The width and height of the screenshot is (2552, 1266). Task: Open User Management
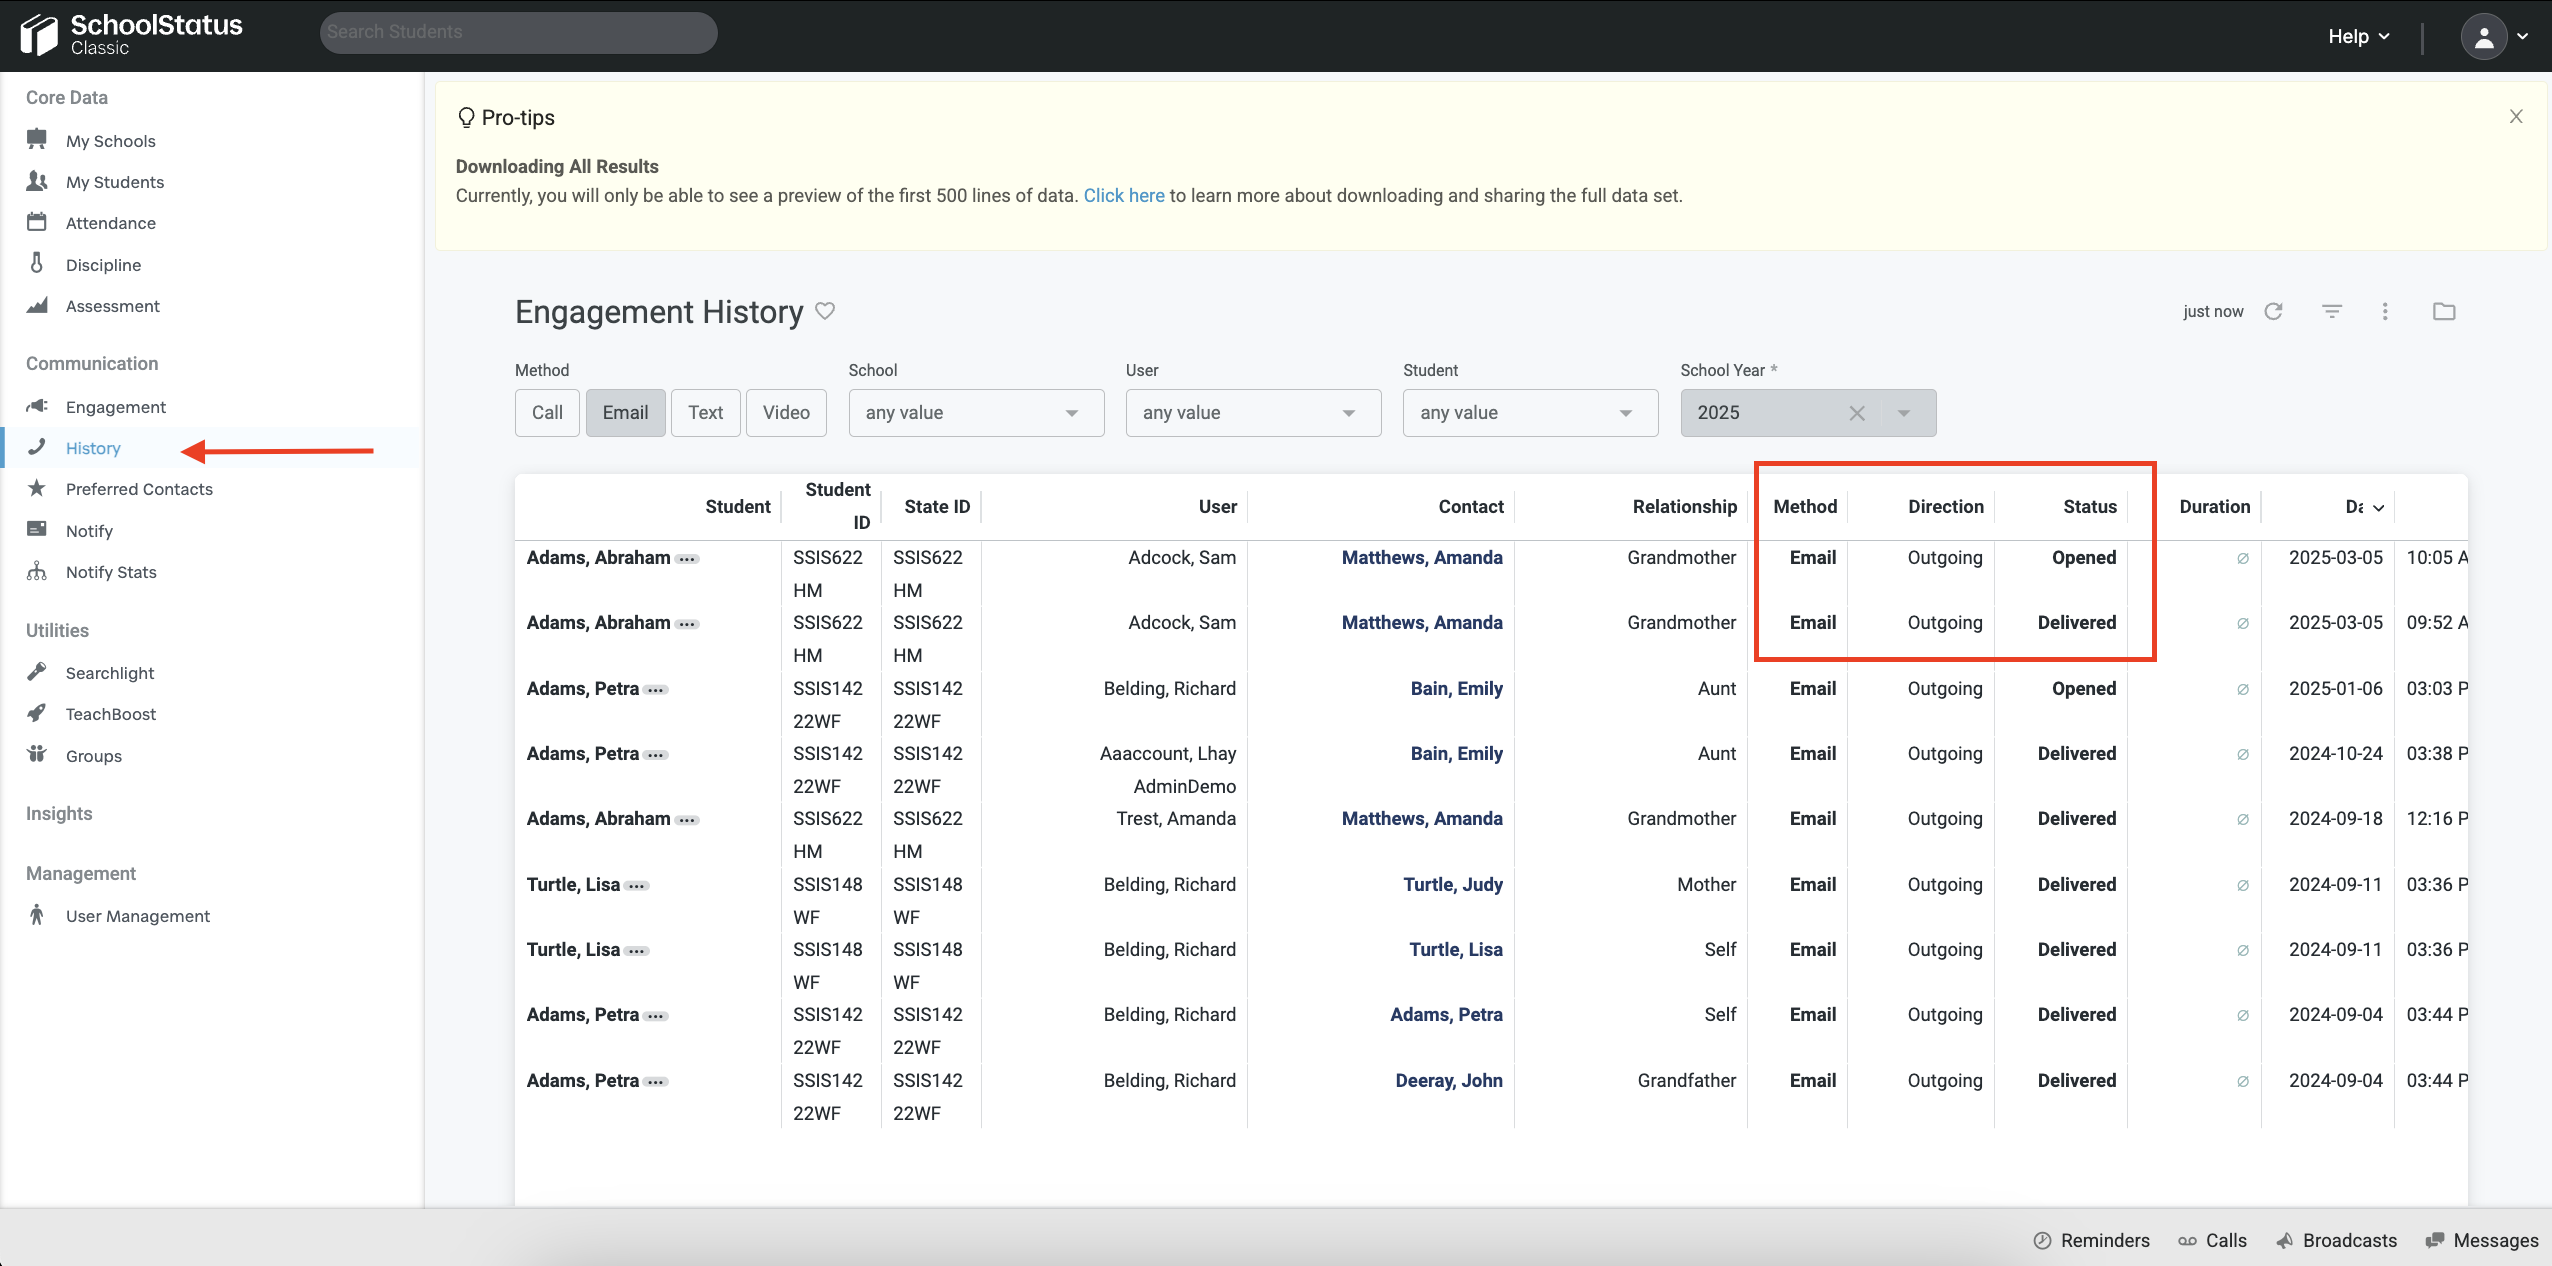[138, 915]
